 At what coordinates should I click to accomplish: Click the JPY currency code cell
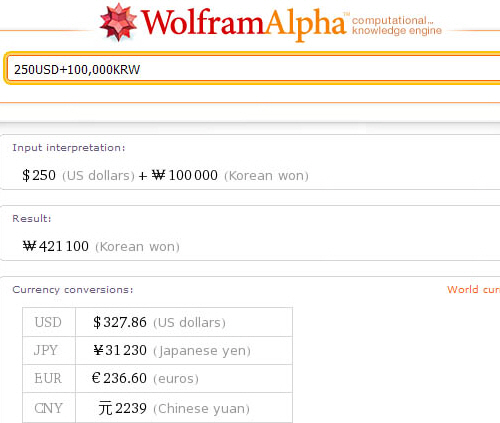tap(49, 350)
